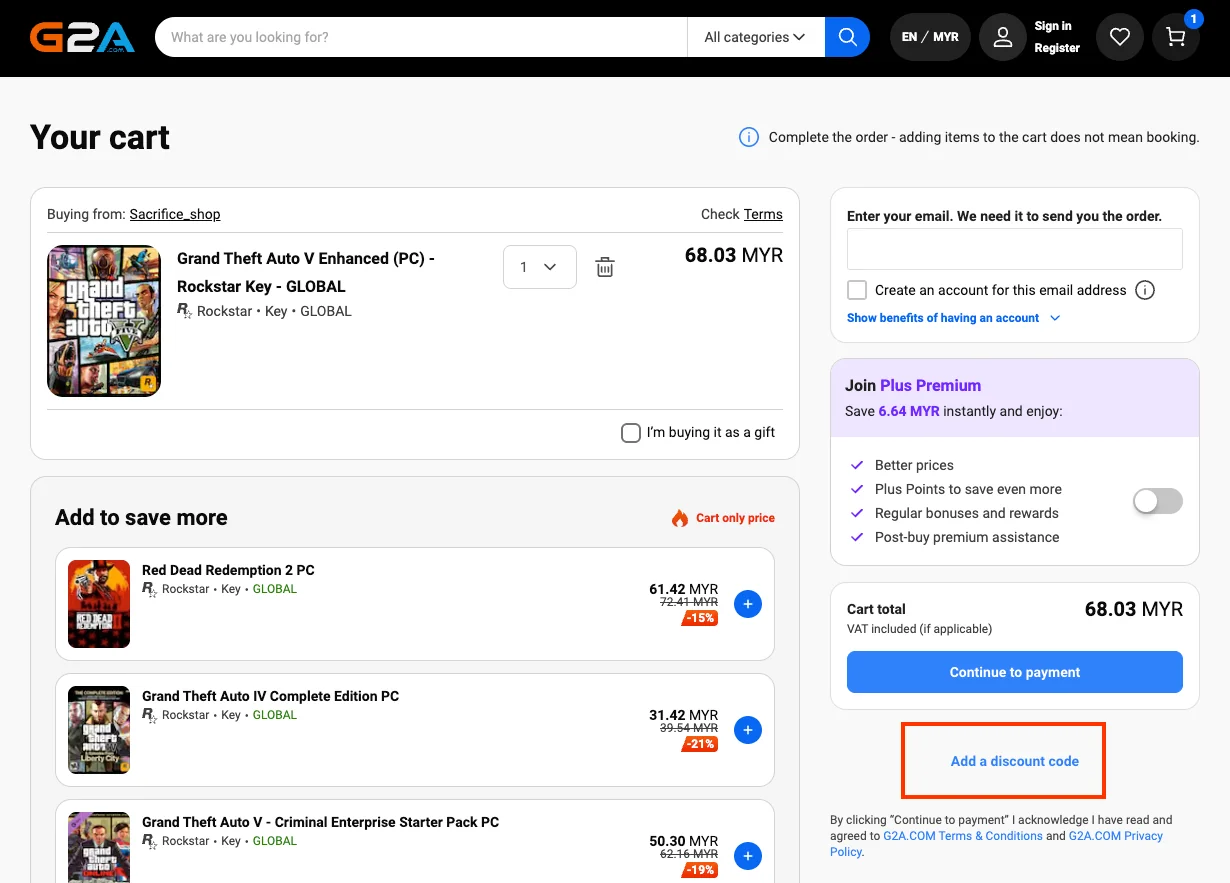Click Red Dead Redemption 2 PC title
1230x883 pixels.
click(228, 570)
